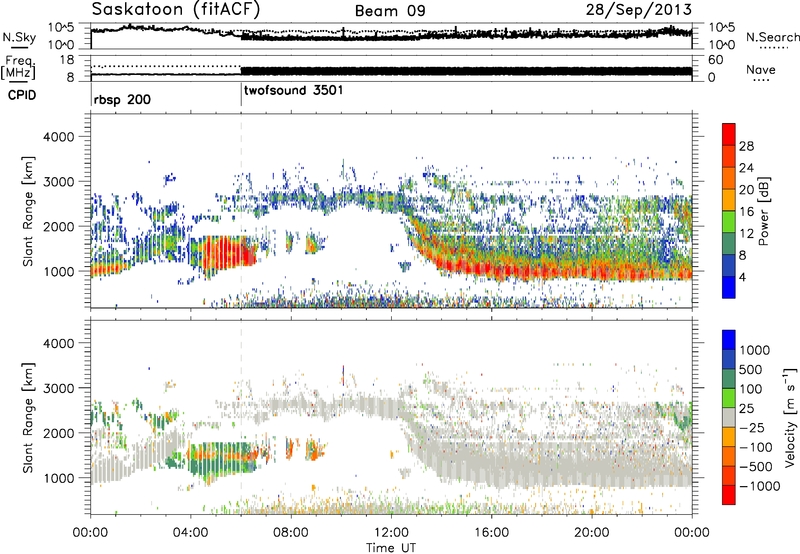Click the velocity panel Slant Range label

pyautogui.click(x=28, y=417)
